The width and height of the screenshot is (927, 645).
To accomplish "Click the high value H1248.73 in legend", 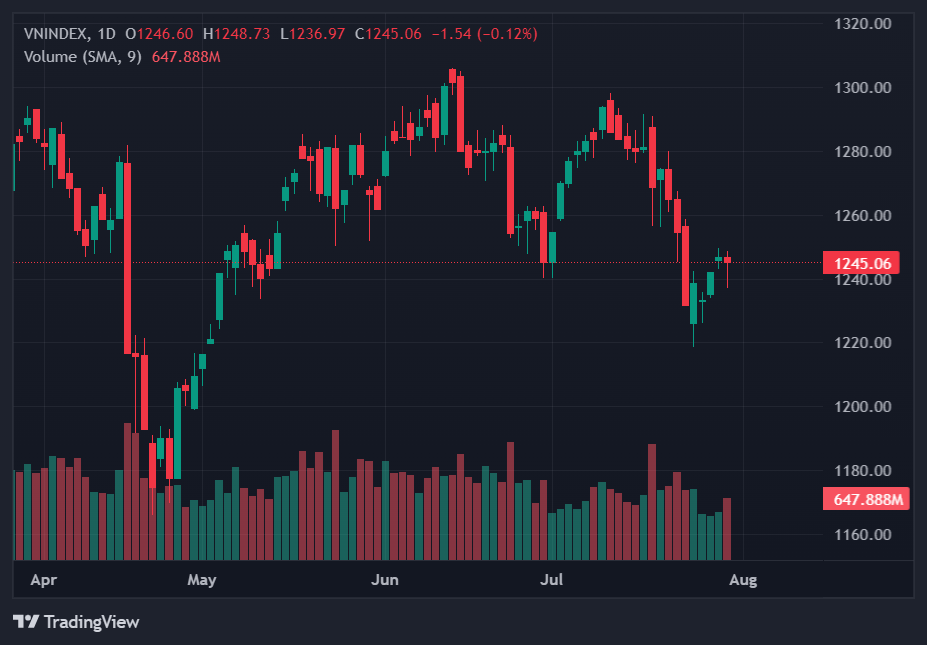I will click(236, 34).
